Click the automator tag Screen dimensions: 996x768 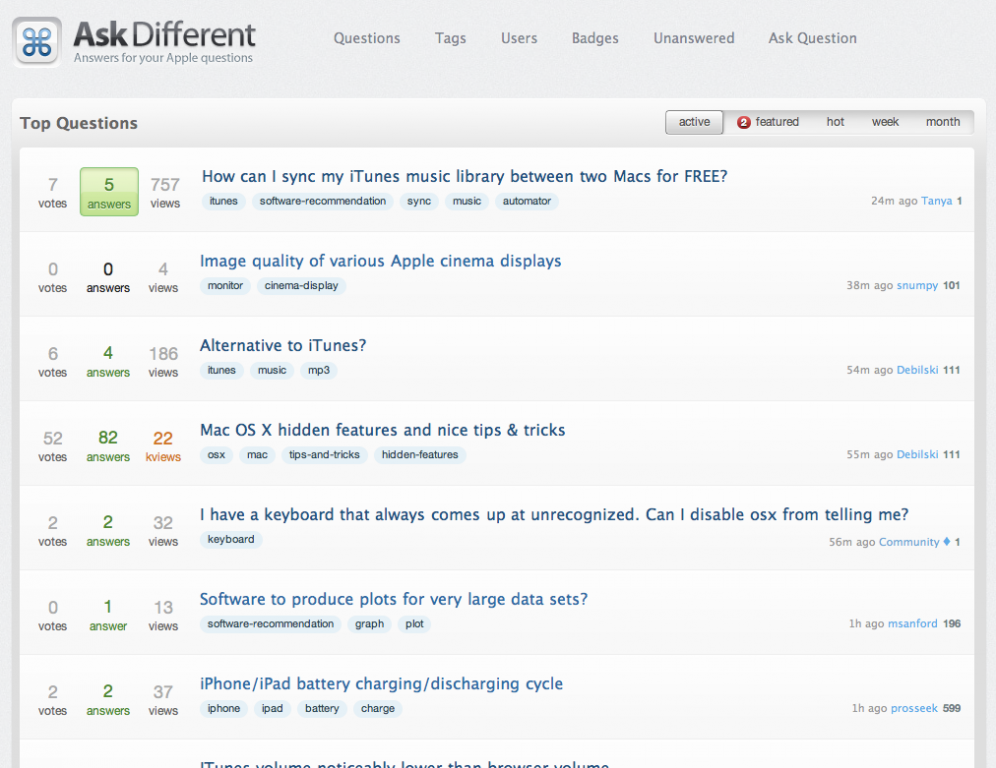527,201
